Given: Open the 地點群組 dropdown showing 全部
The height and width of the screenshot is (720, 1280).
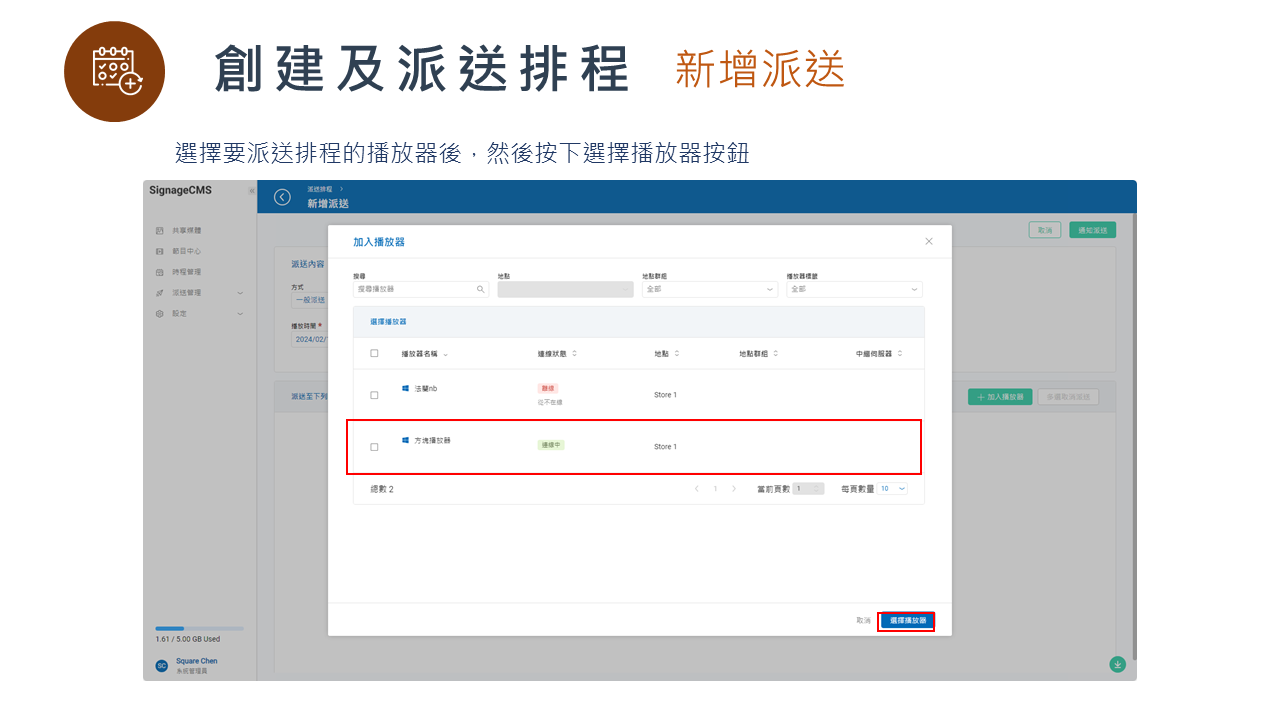Looking at the screenshot, I should pyautogui.click(x=710, y=289).
